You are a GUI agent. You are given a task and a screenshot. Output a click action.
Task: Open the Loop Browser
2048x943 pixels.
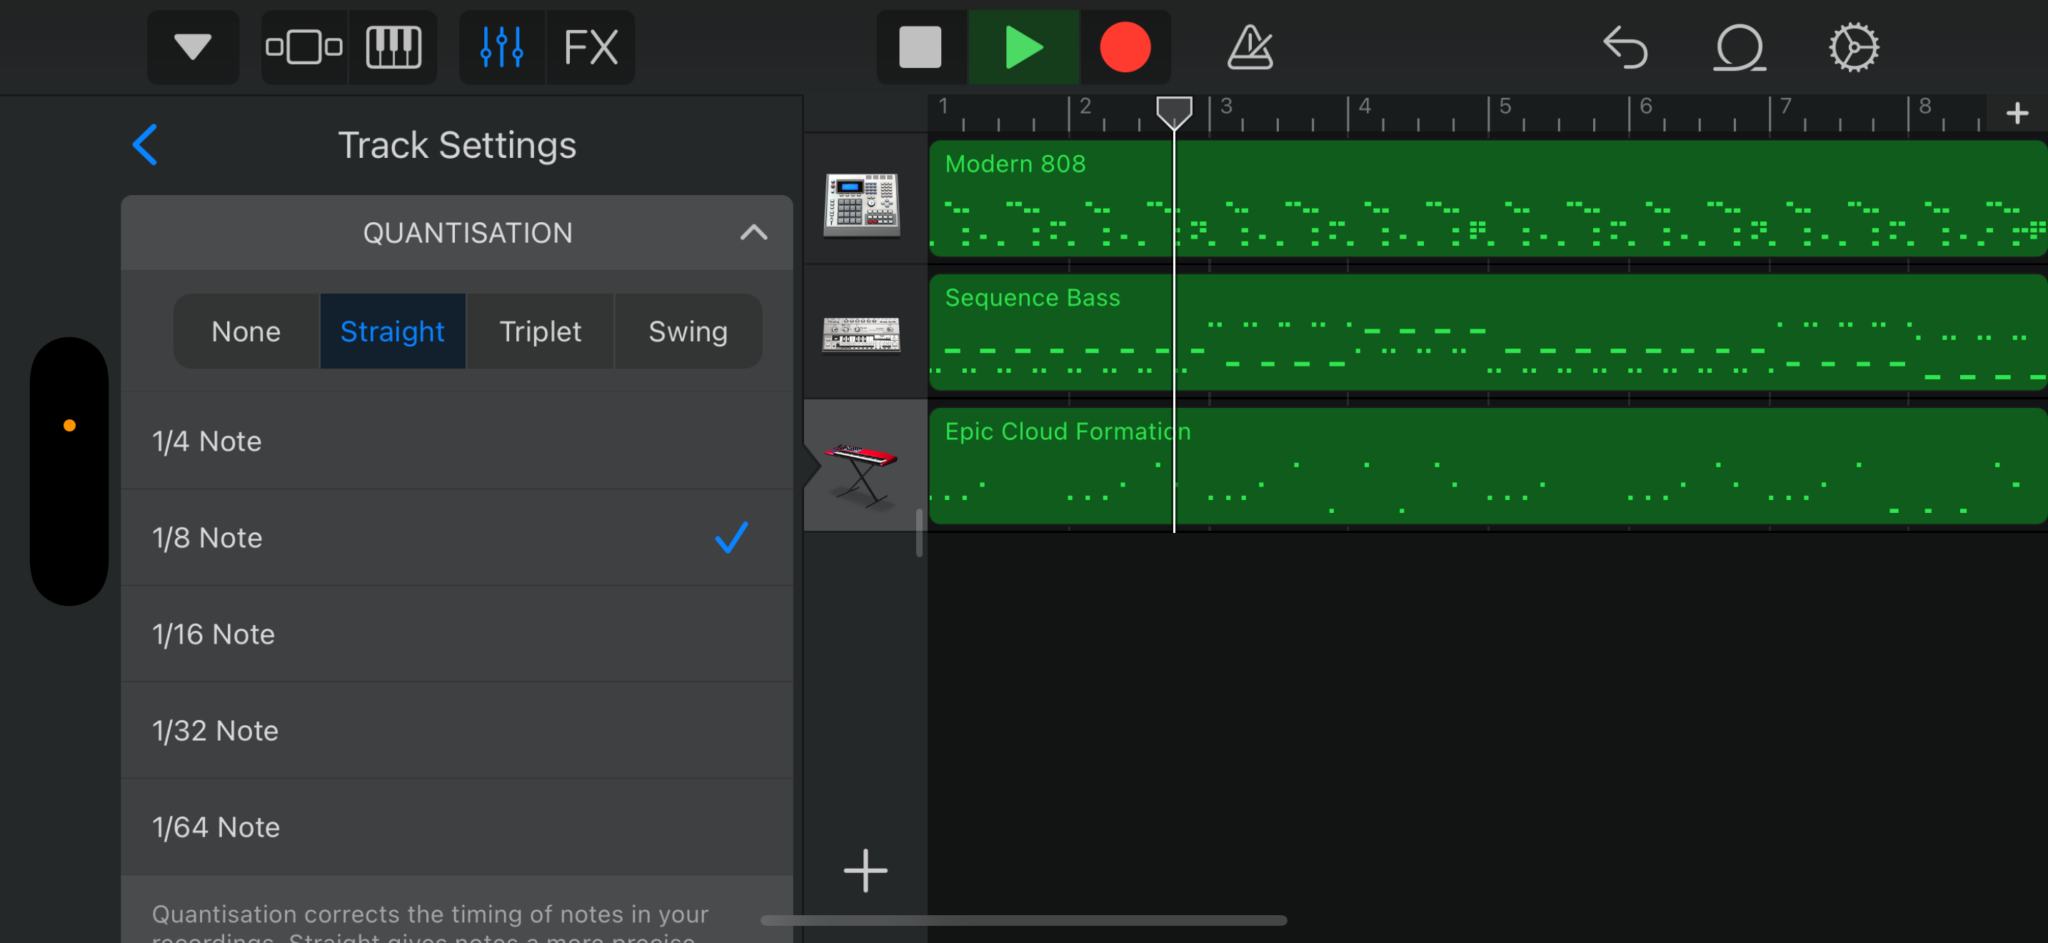(1739, 46)
